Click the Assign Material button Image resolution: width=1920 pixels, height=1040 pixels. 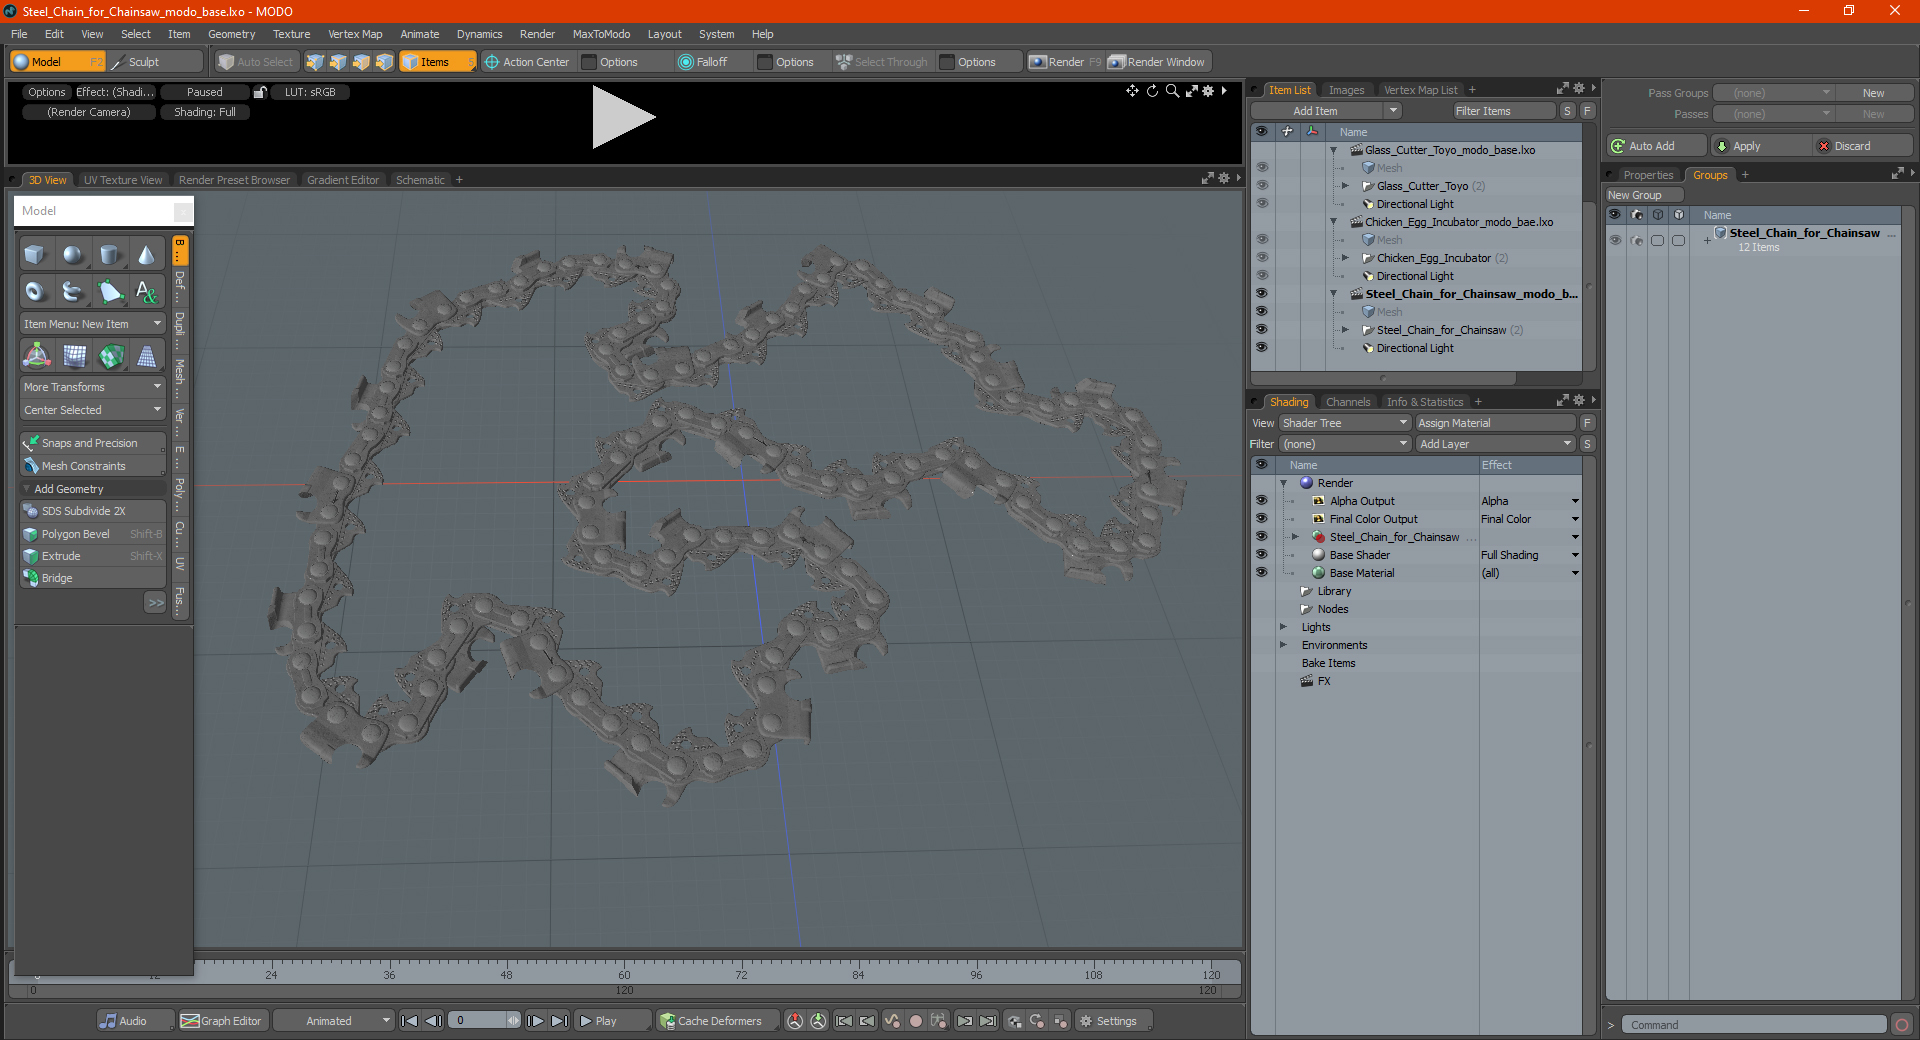(1495, 423)
